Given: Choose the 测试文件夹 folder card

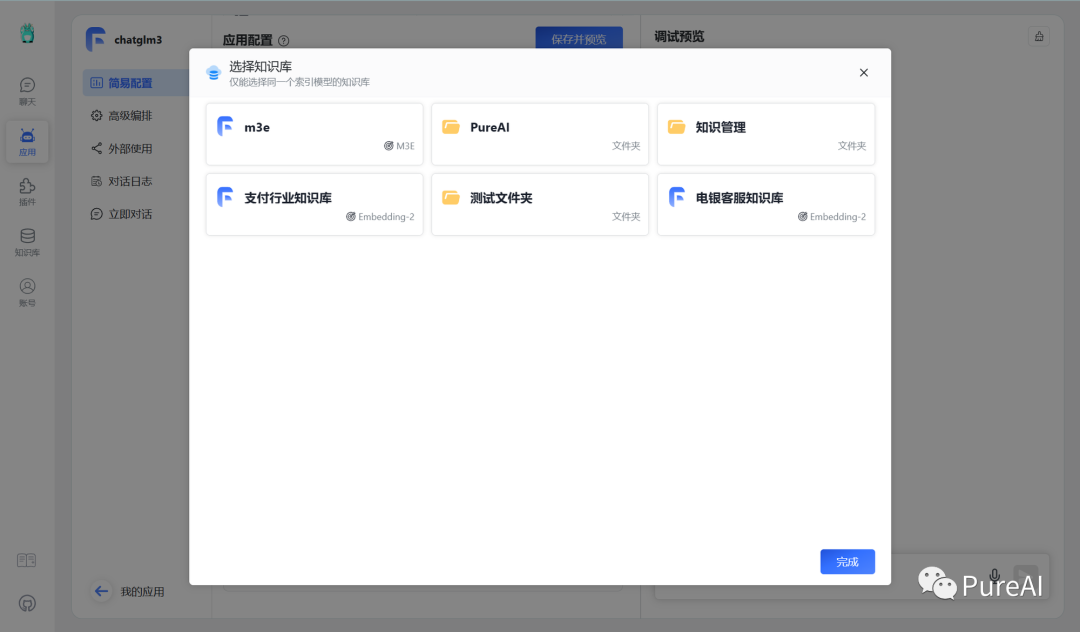Looking at the screenshot, I should click(x=540, y=204).
